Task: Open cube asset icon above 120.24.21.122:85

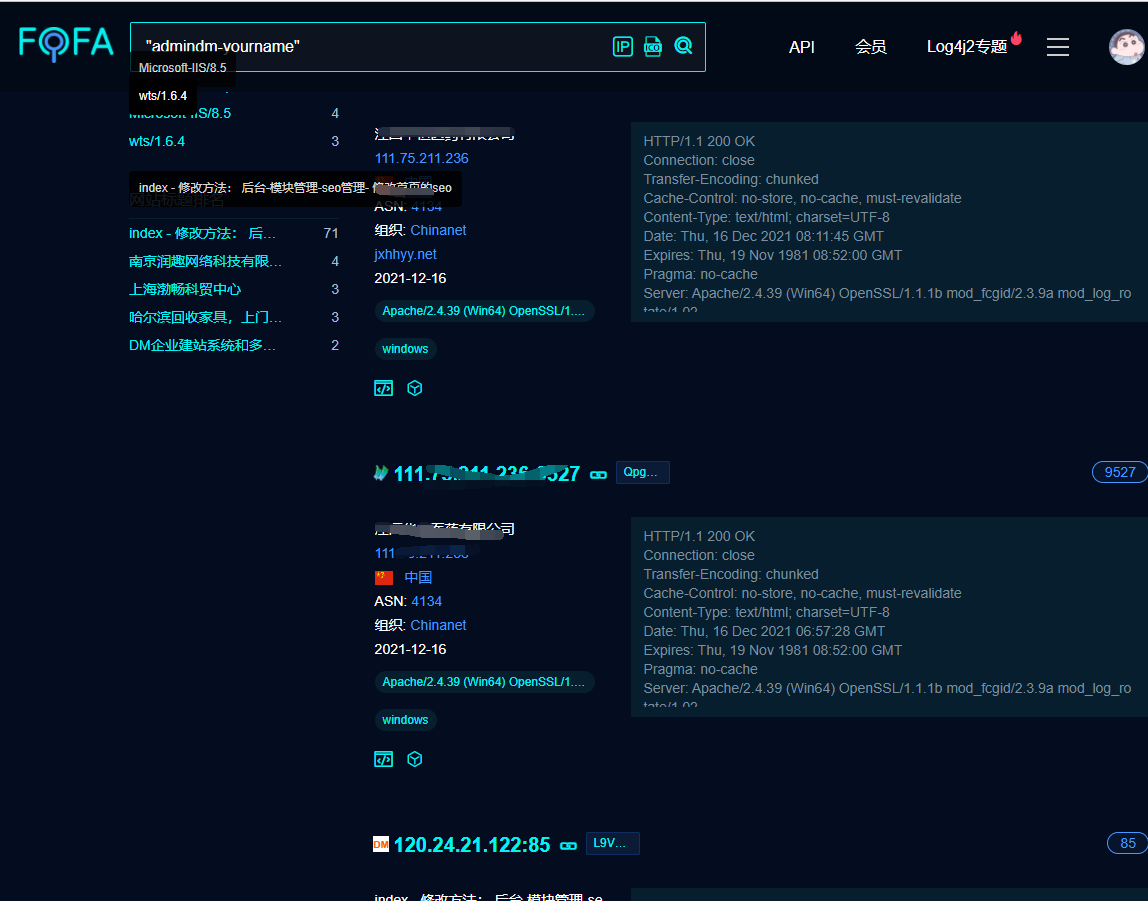Action: coord(414,759)
